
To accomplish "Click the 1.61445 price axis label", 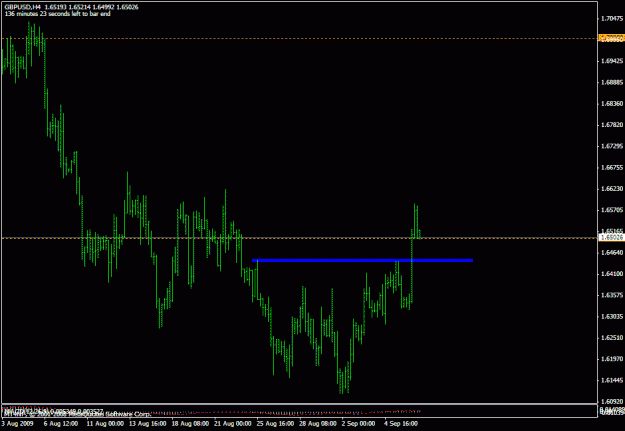I will point(612,380).
